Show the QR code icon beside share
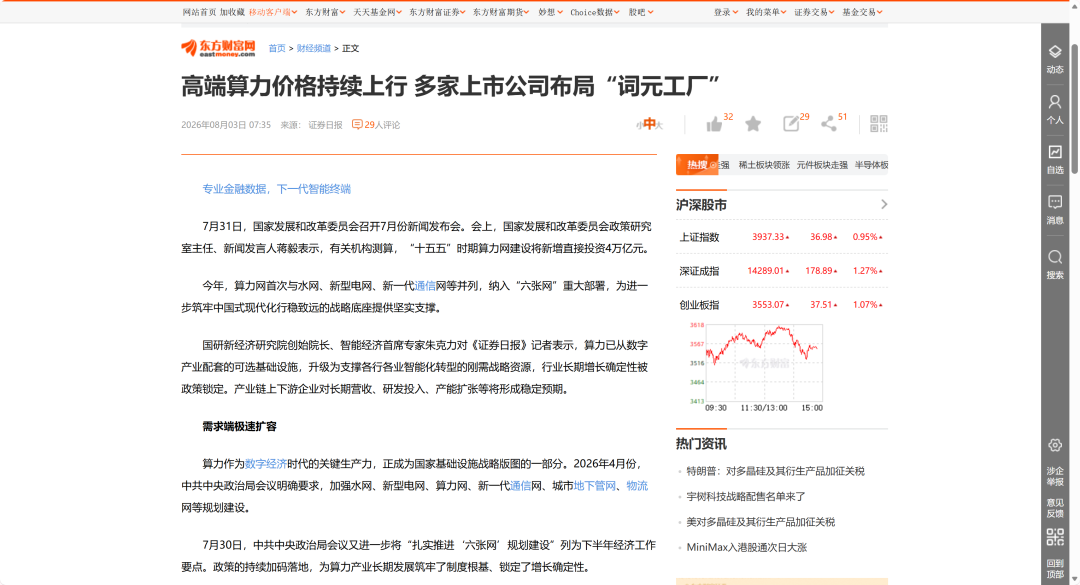This screenshot has height=585, width=1080. pyautogui.click(x=878, y=124)
